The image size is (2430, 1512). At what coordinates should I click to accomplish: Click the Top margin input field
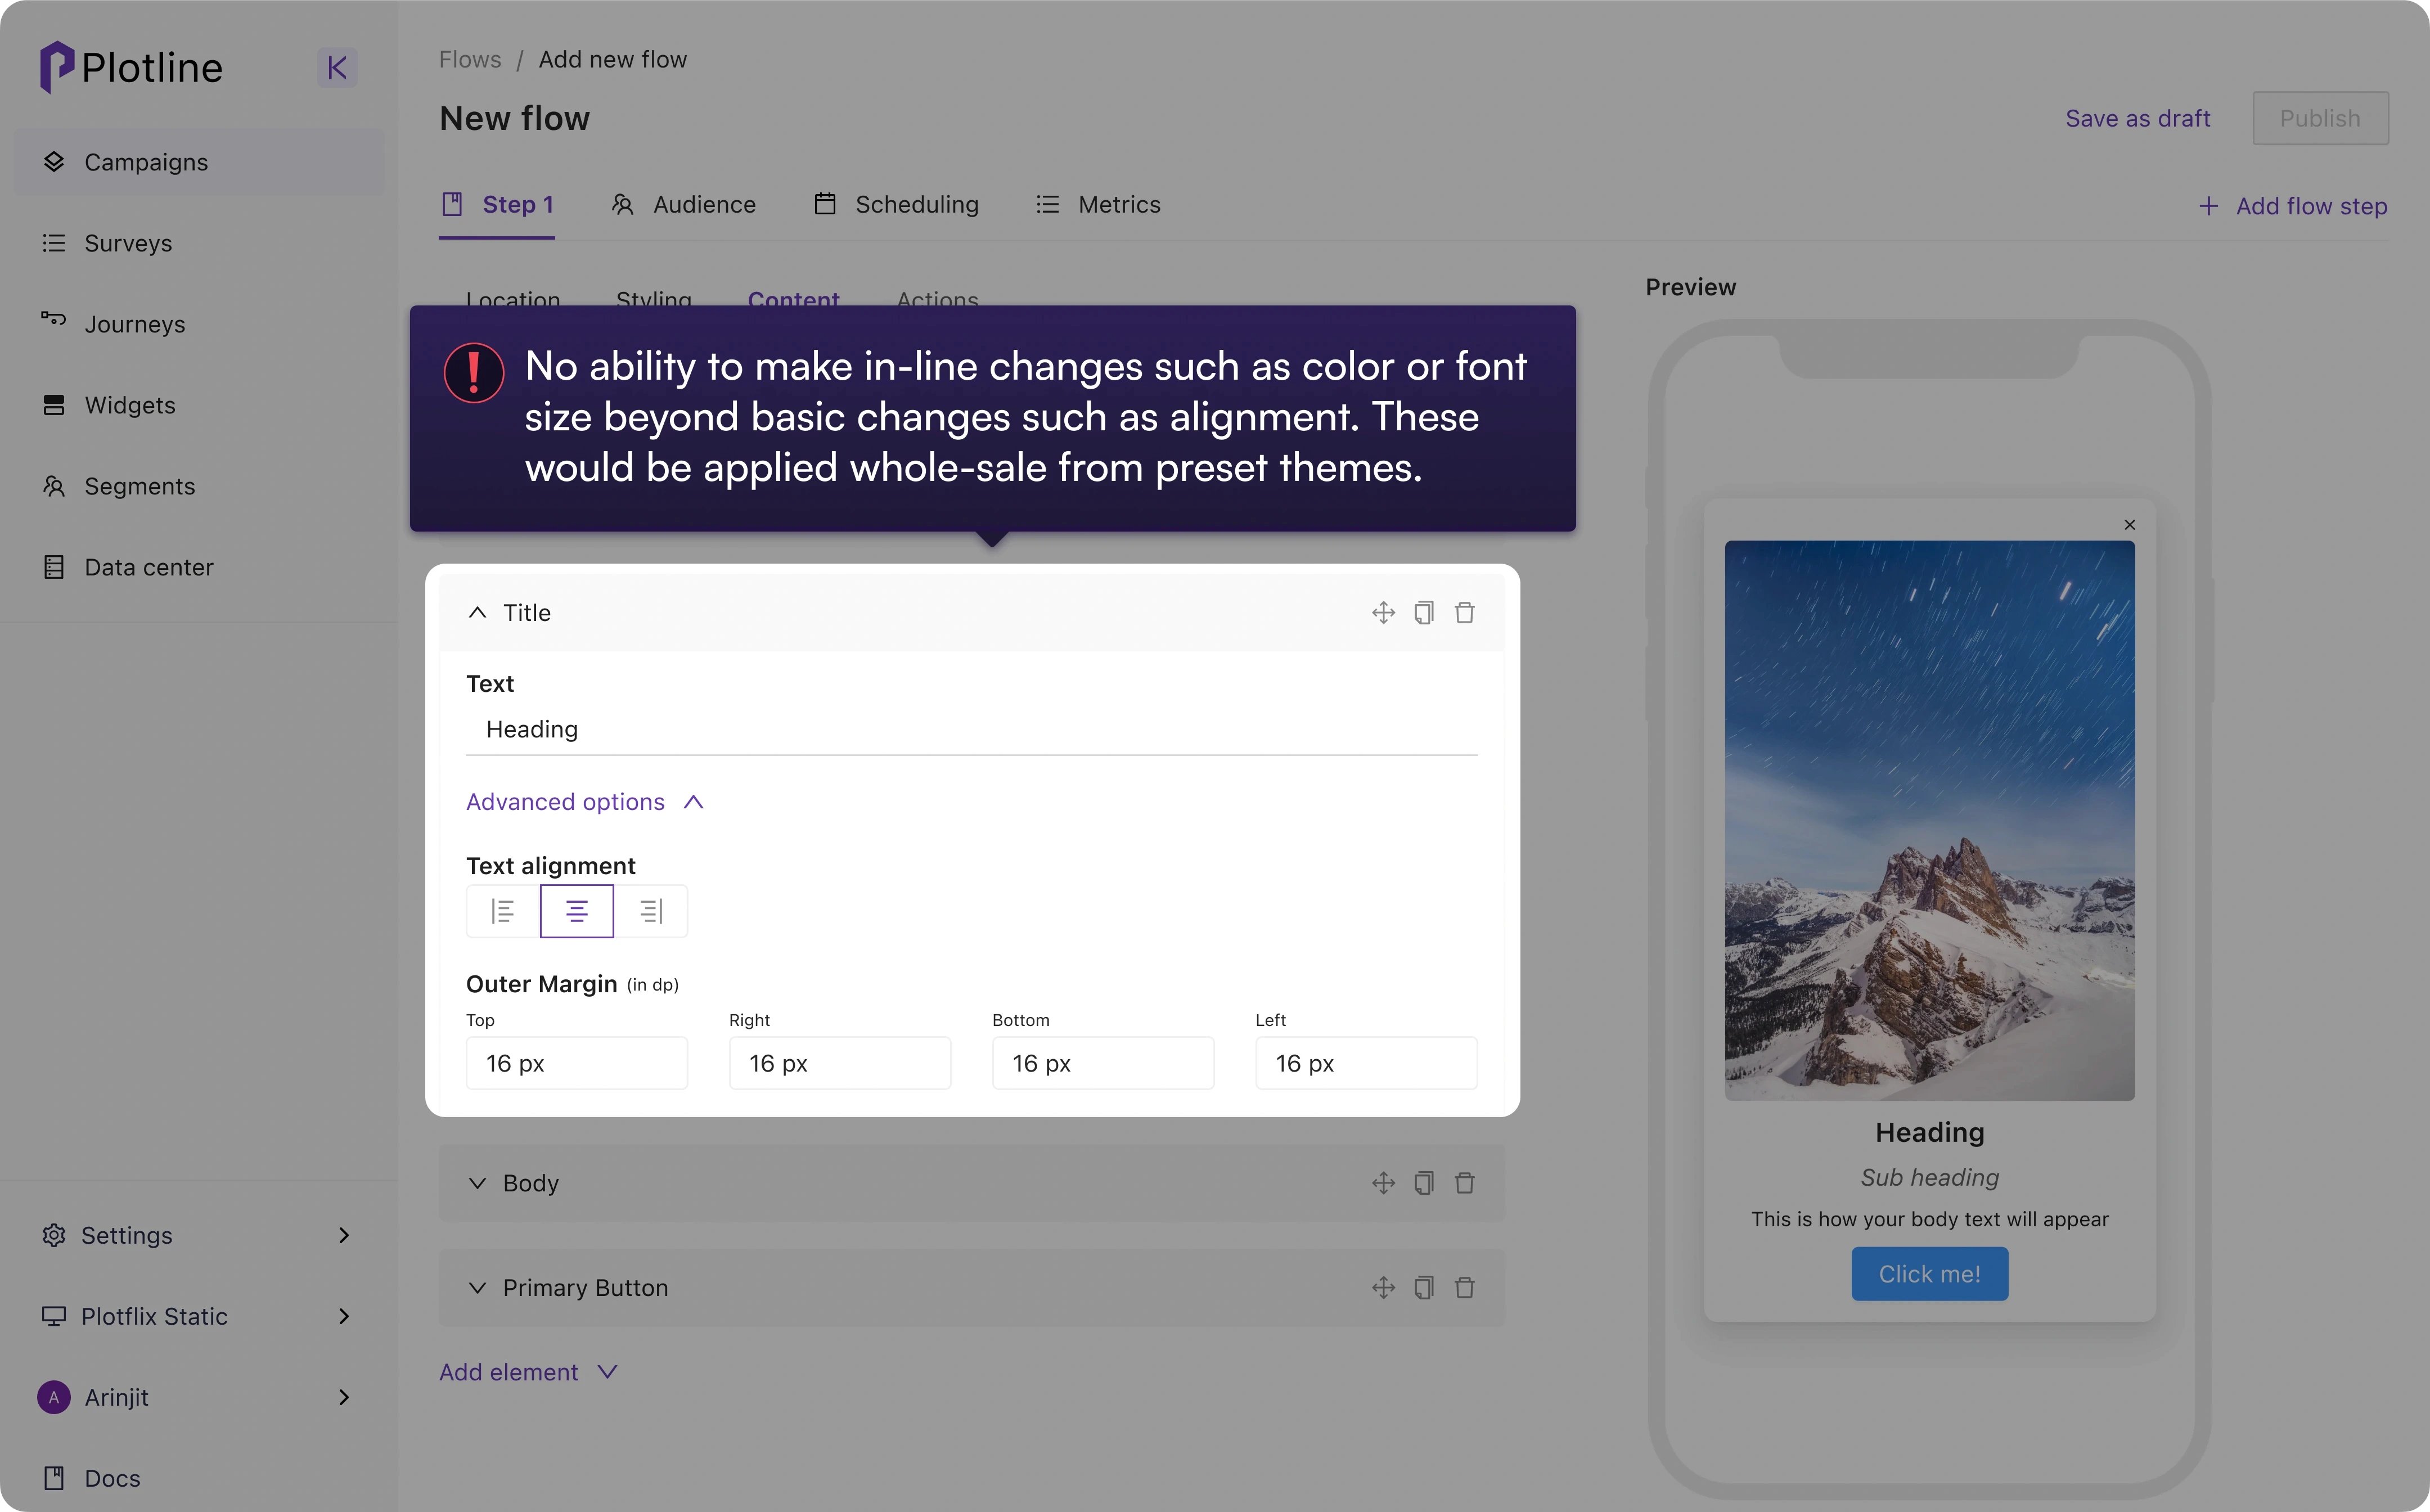pyautogui.click(x=576, y=1063)
